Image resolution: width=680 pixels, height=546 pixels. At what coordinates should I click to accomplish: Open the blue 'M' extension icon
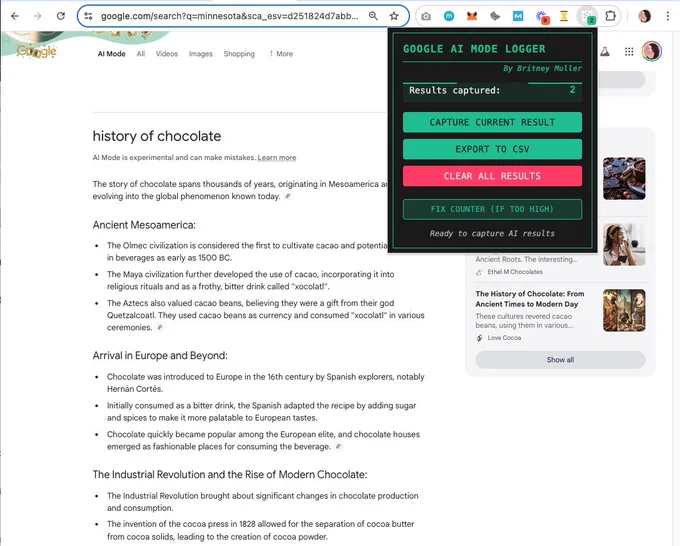[x=518, y=16]
